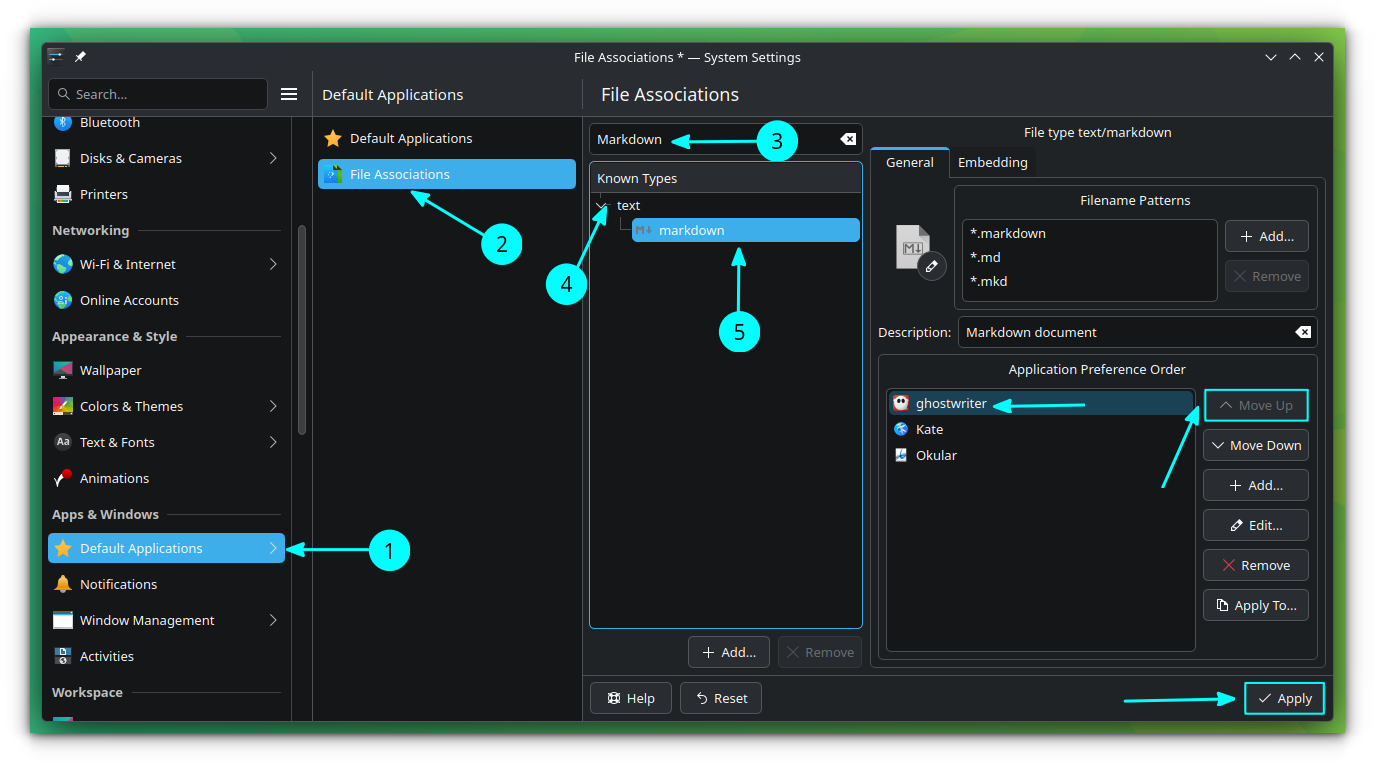Click Add under Application Preference Order
The height and width of the screenshot is (765, 1375).
1256,485
